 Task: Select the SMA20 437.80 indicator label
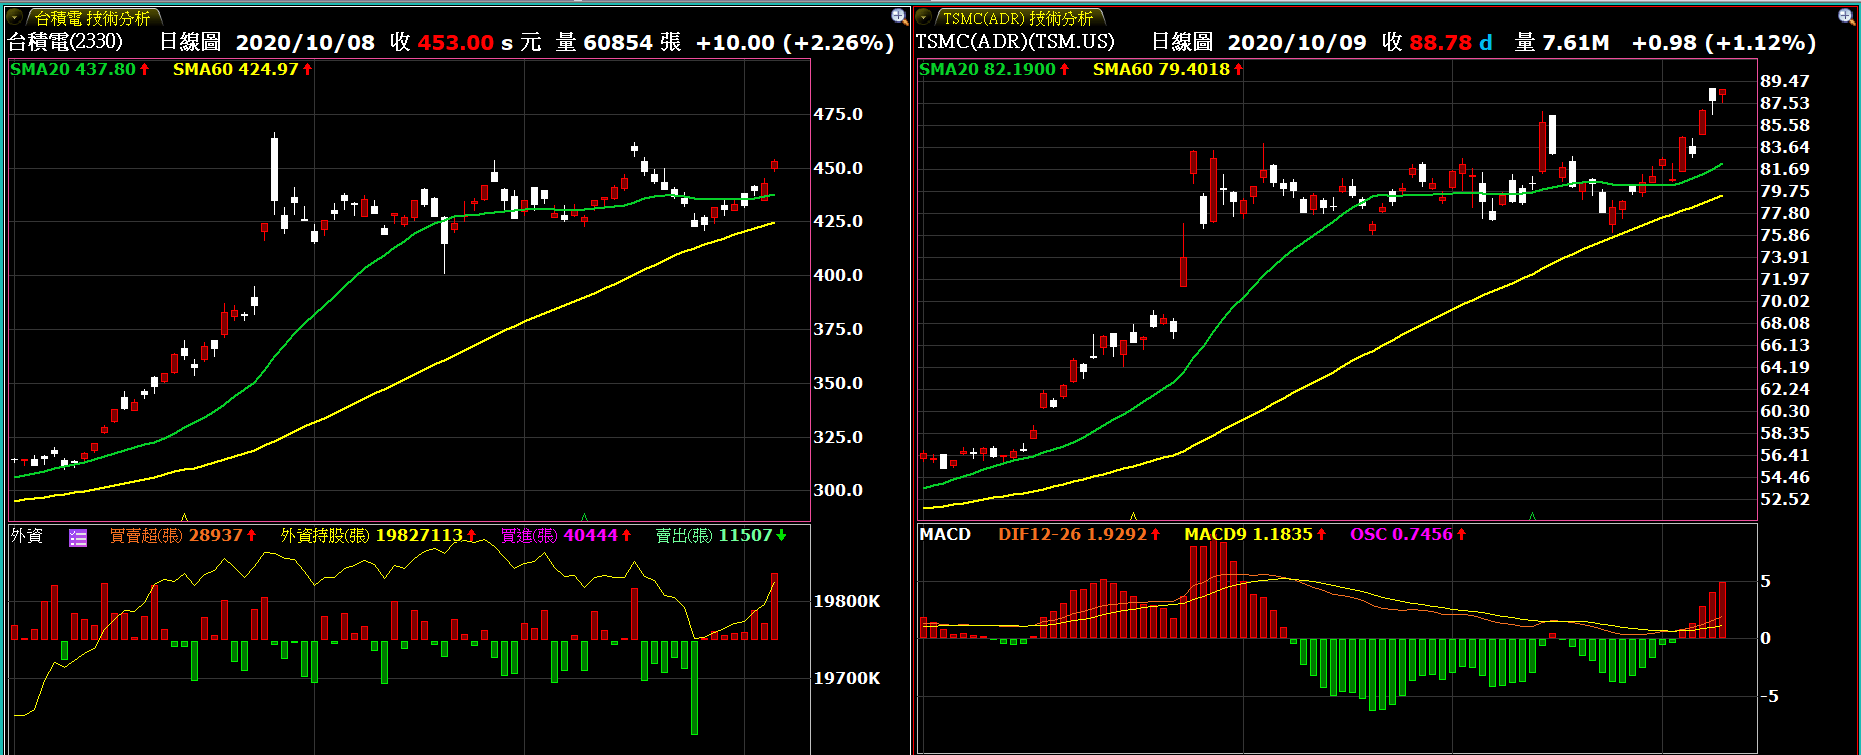(x=80, y=69)
